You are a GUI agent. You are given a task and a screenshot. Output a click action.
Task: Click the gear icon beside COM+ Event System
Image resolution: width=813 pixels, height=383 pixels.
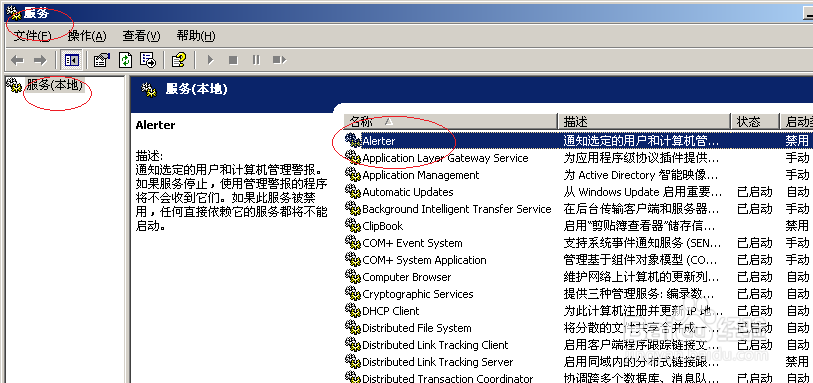point(353,243)
